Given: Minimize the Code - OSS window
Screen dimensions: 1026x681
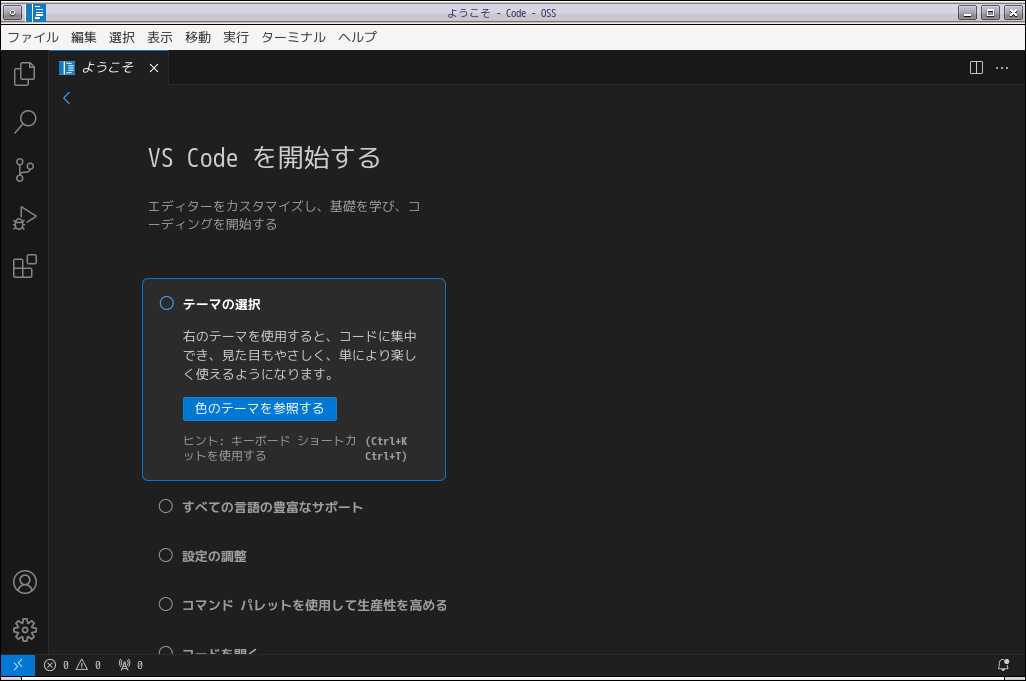Looking at the screenshot, I should click(967, 12).
